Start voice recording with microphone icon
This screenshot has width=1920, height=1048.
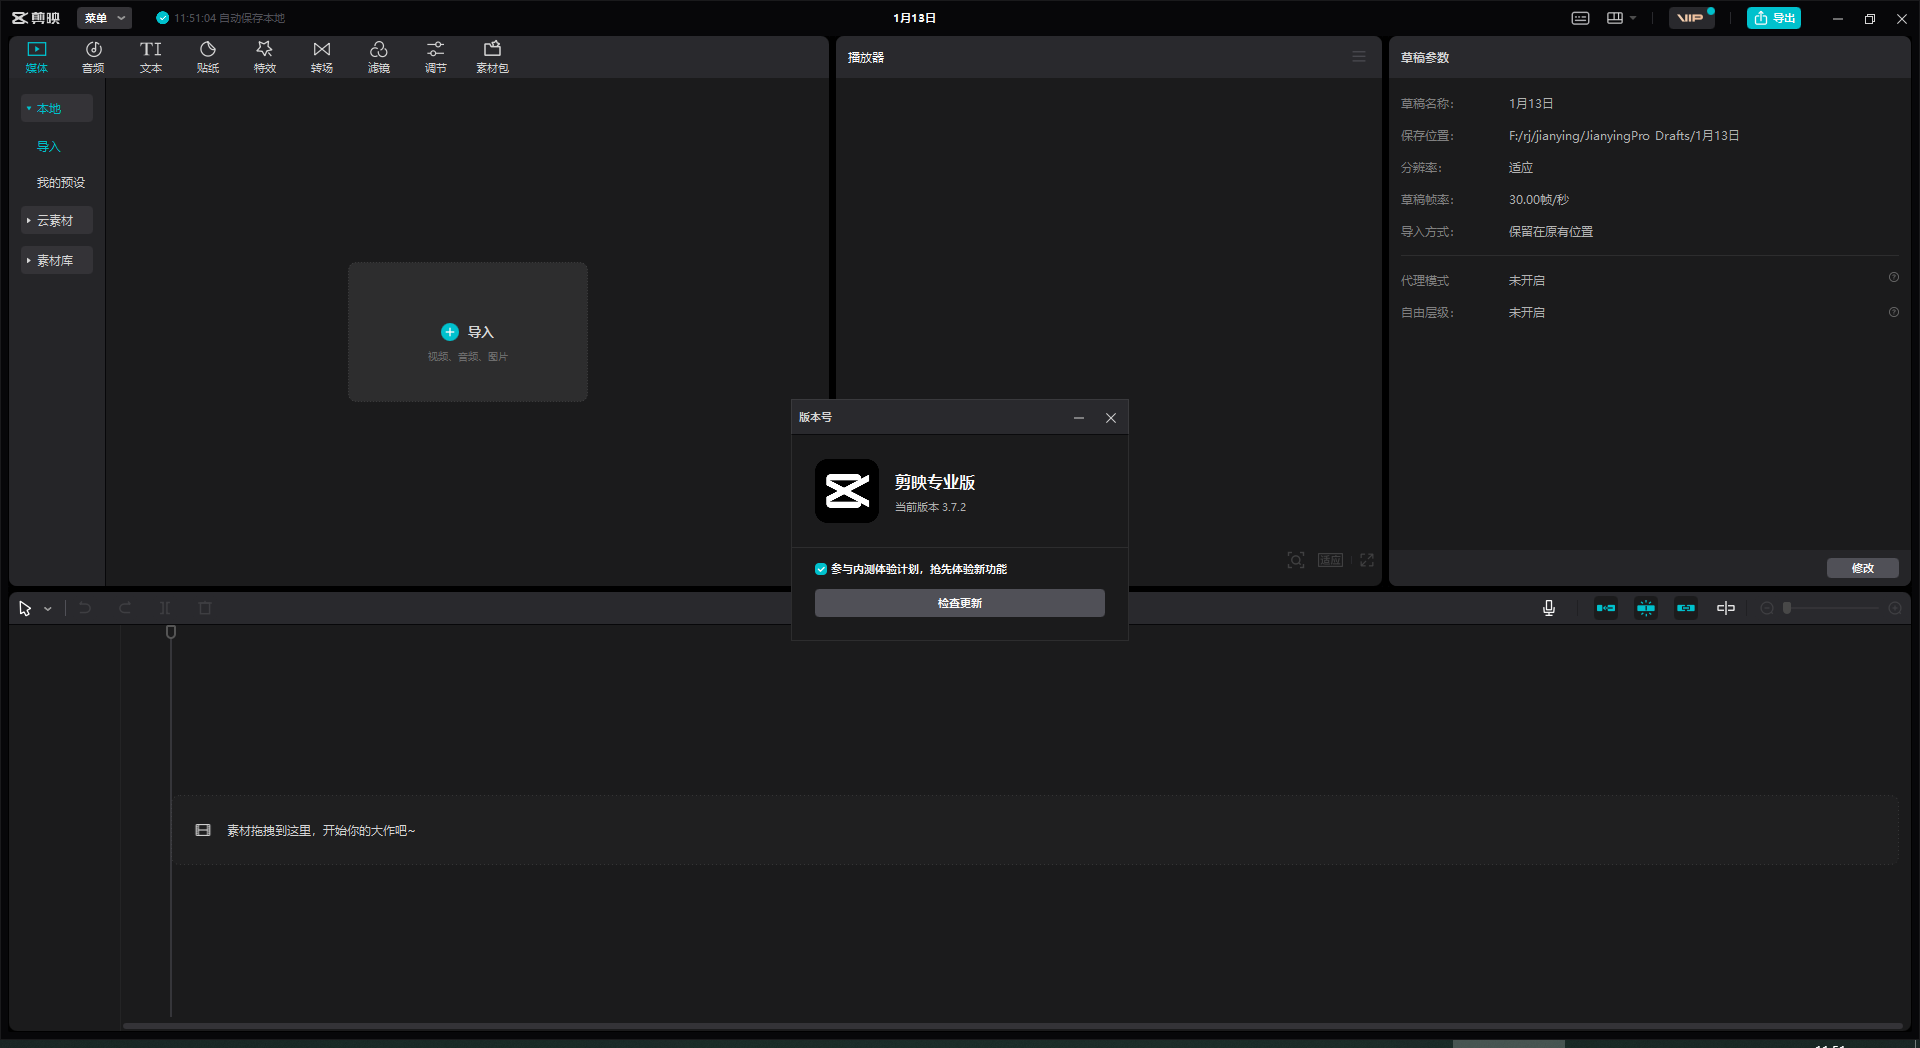click(x=1549, y=608)
